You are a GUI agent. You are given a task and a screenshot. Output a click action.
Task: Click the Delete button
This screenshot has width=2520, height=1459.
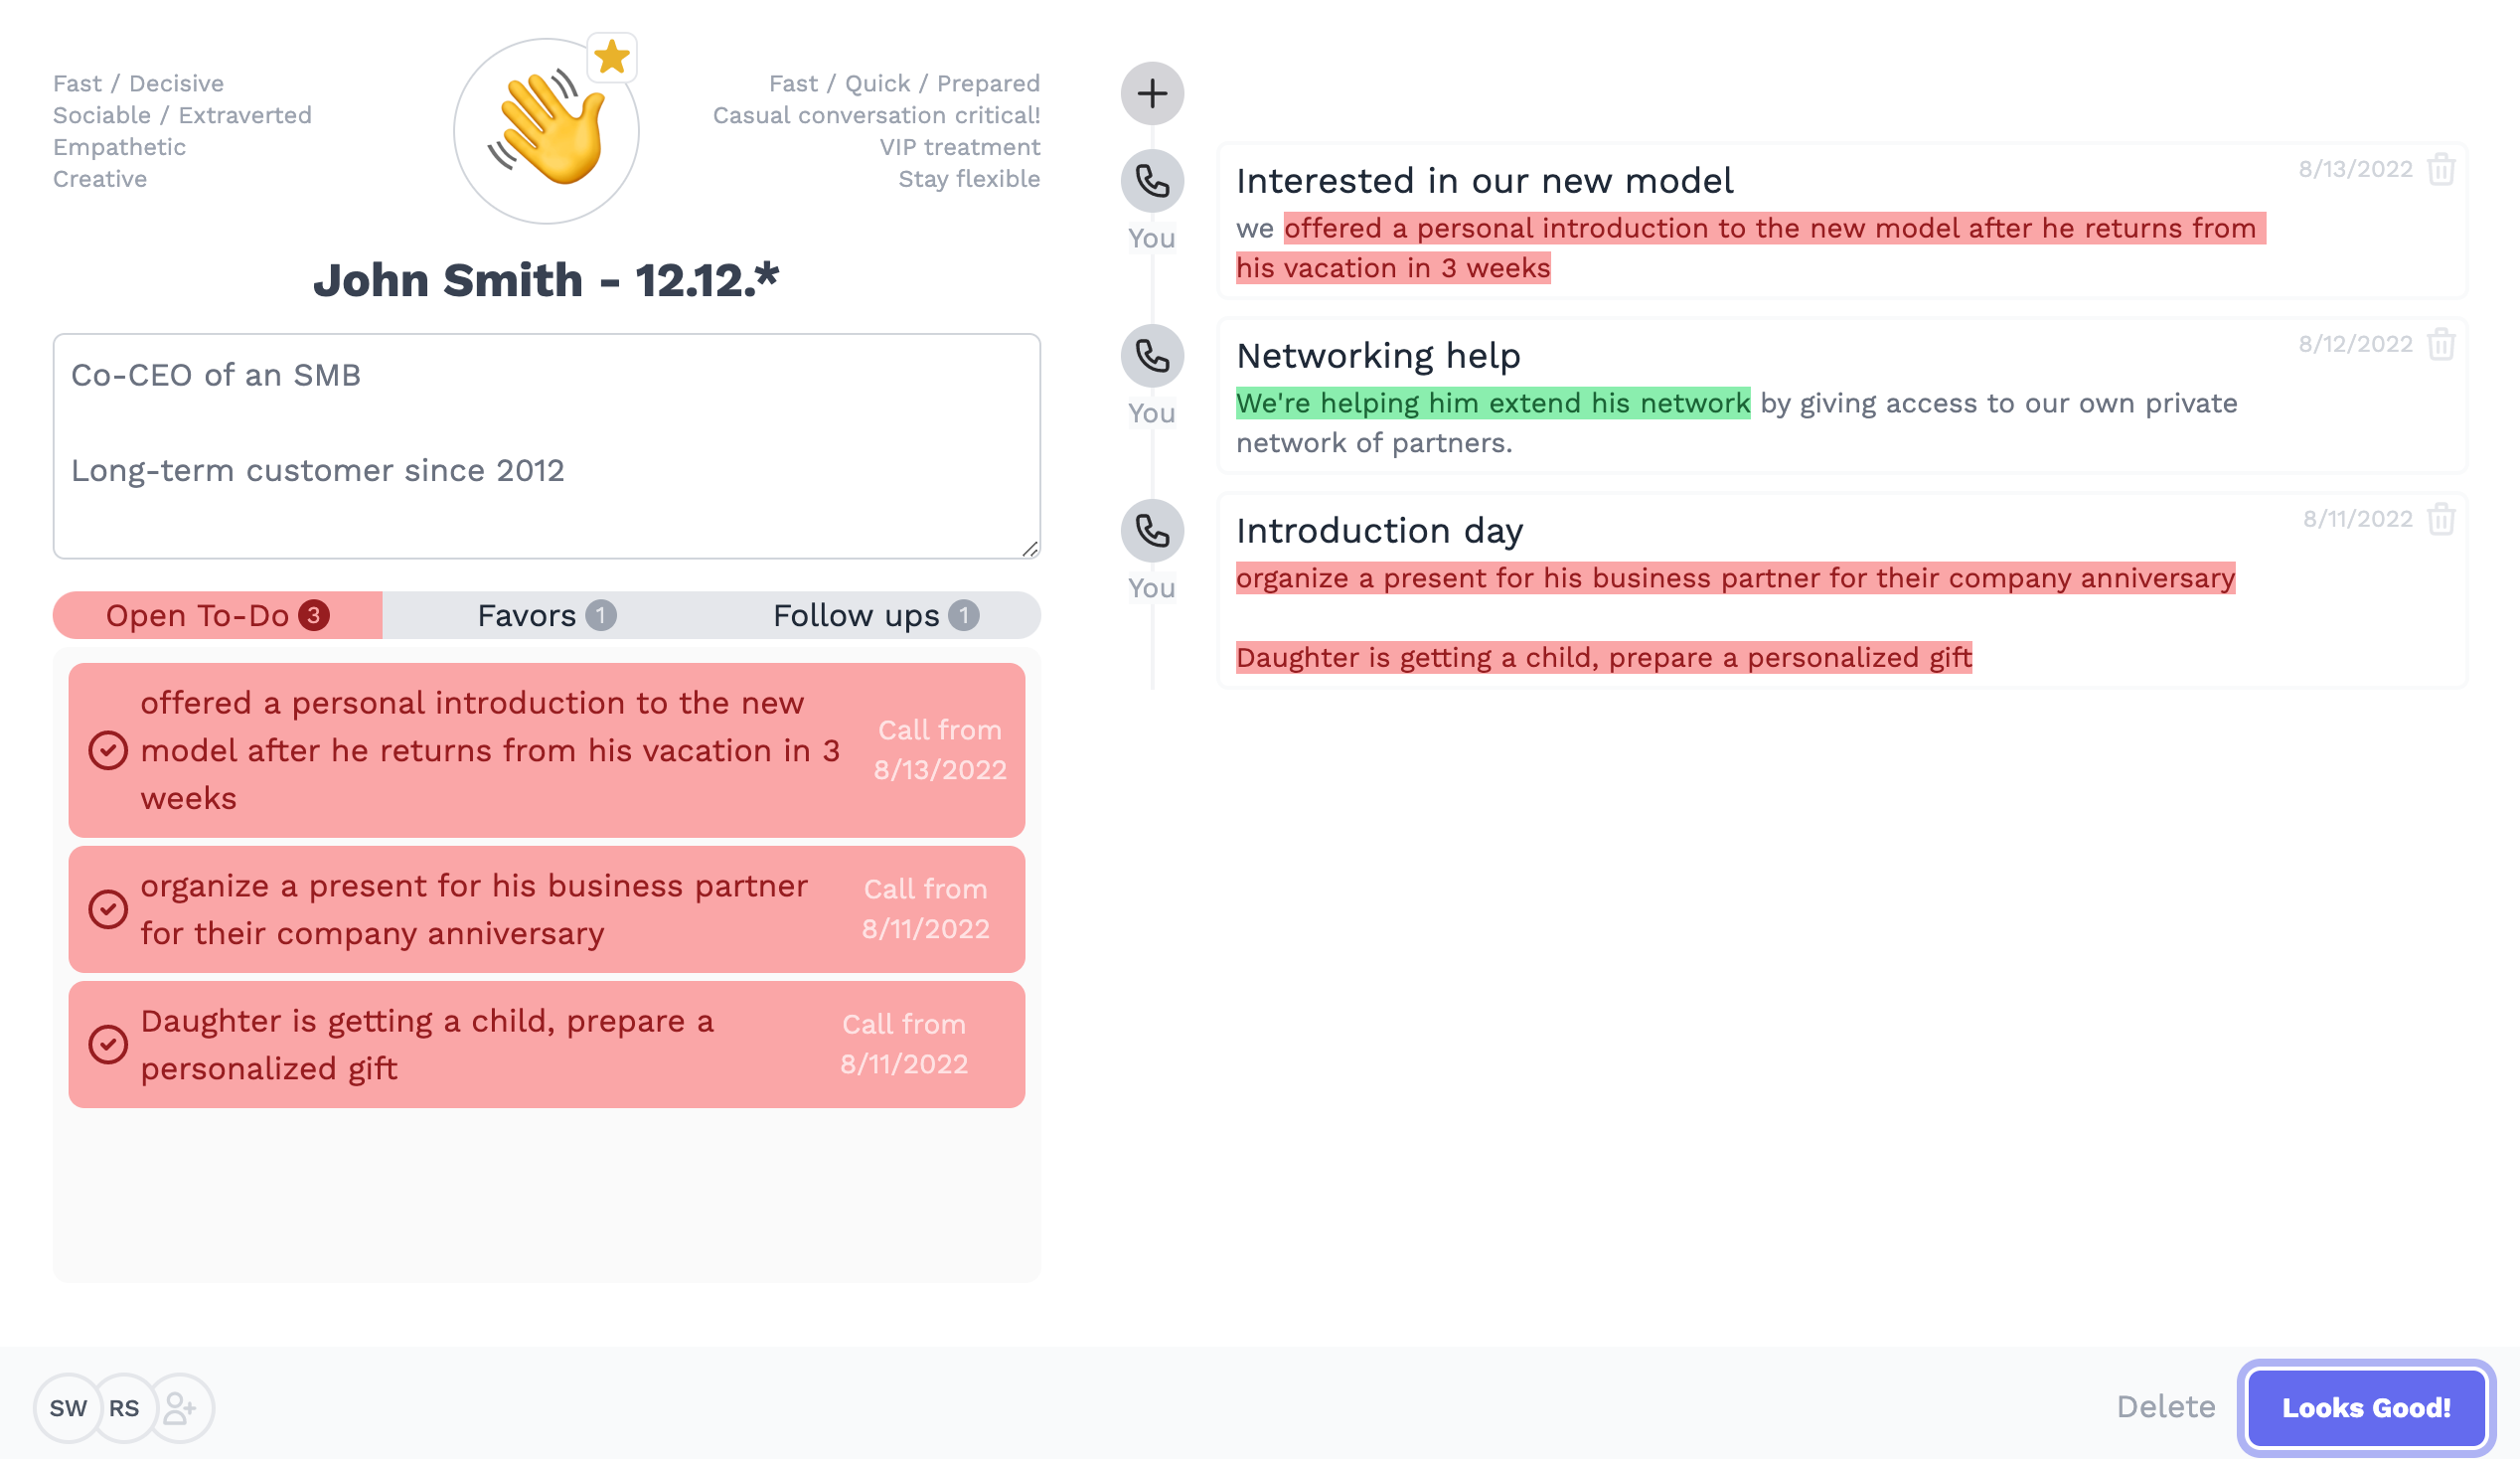pyautogui.click(x=2165, y=1405)
